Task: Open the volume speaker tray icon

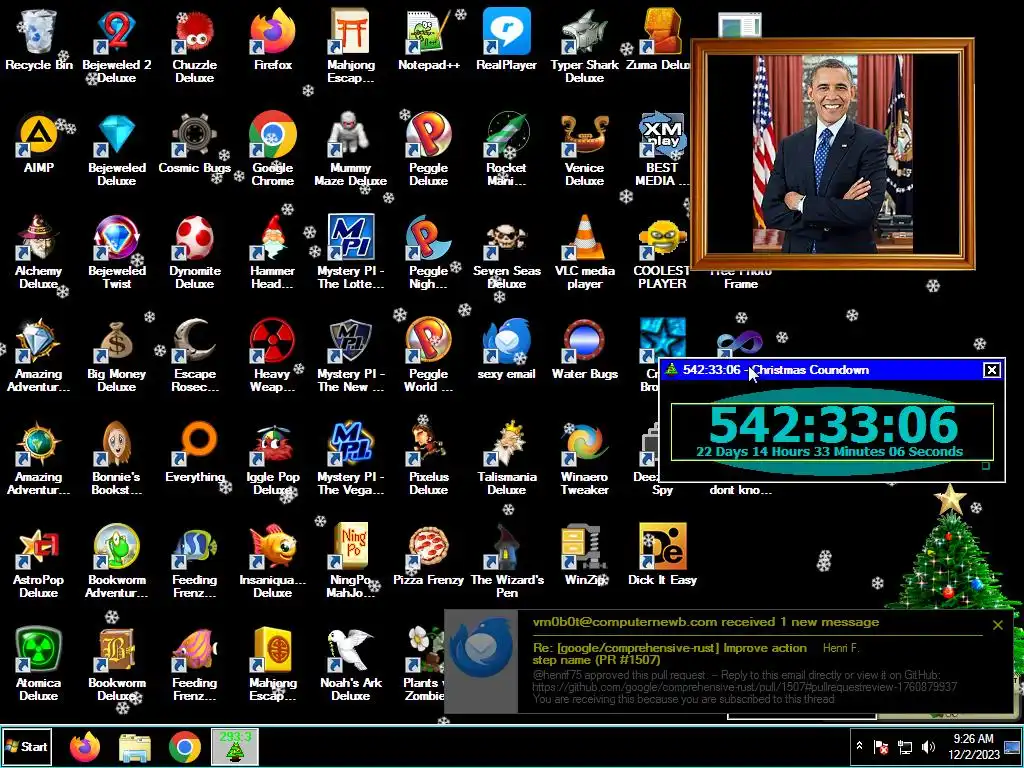Action: [927, 746]
